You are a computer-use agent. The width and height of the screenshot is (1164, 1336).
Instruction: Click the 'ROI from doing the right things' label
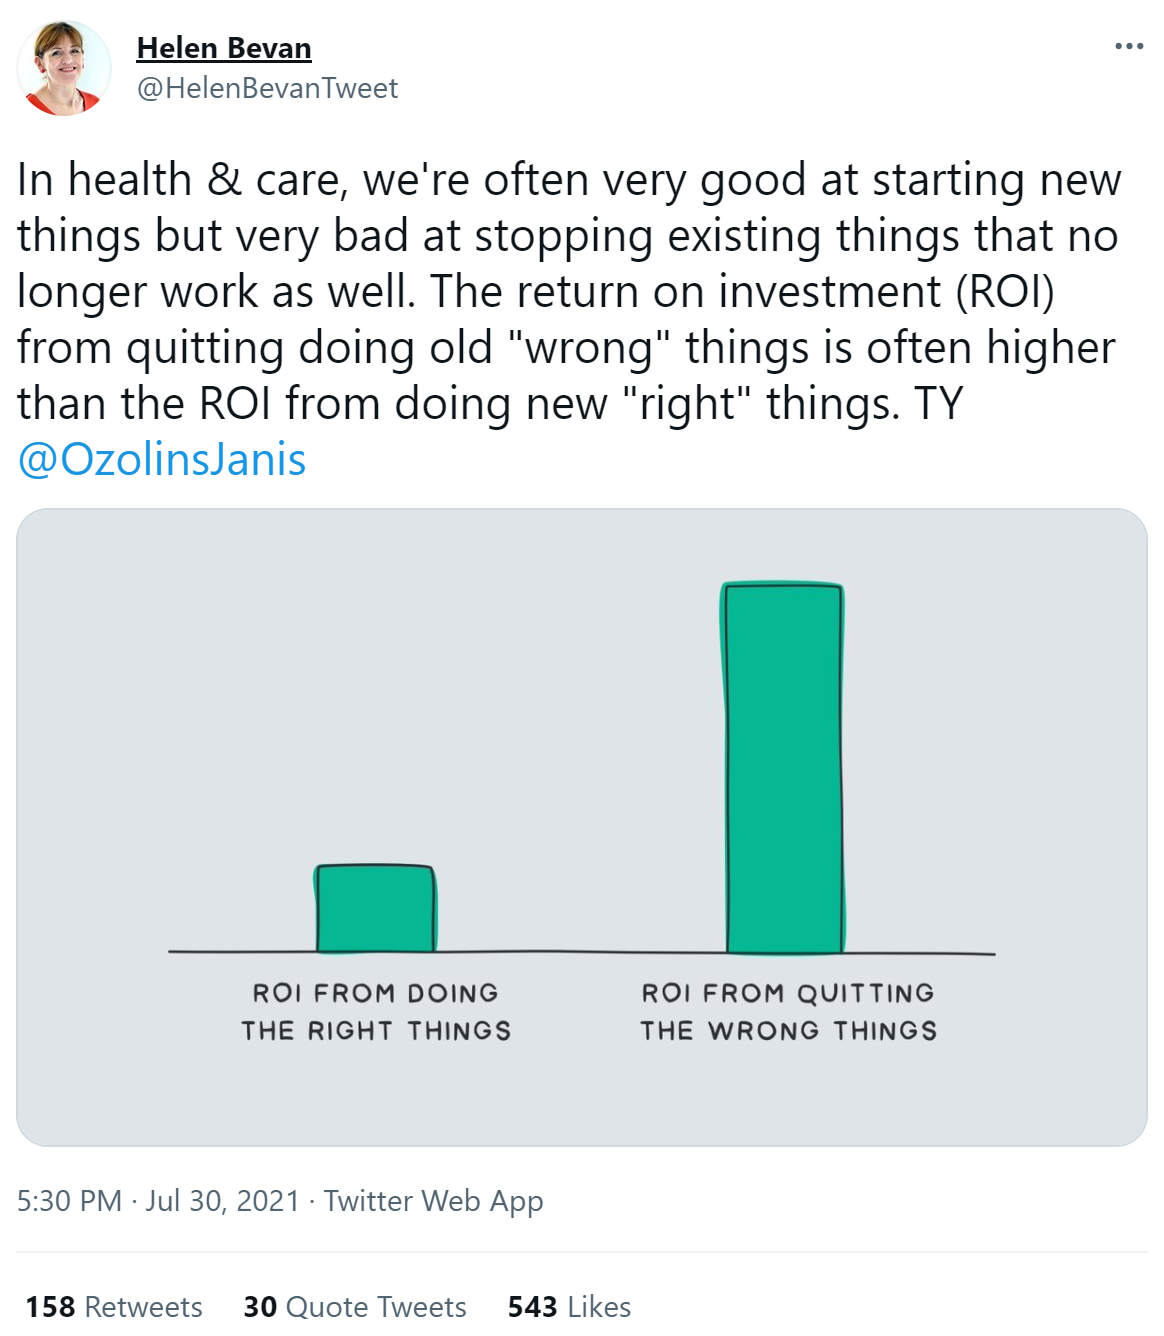376,1012
